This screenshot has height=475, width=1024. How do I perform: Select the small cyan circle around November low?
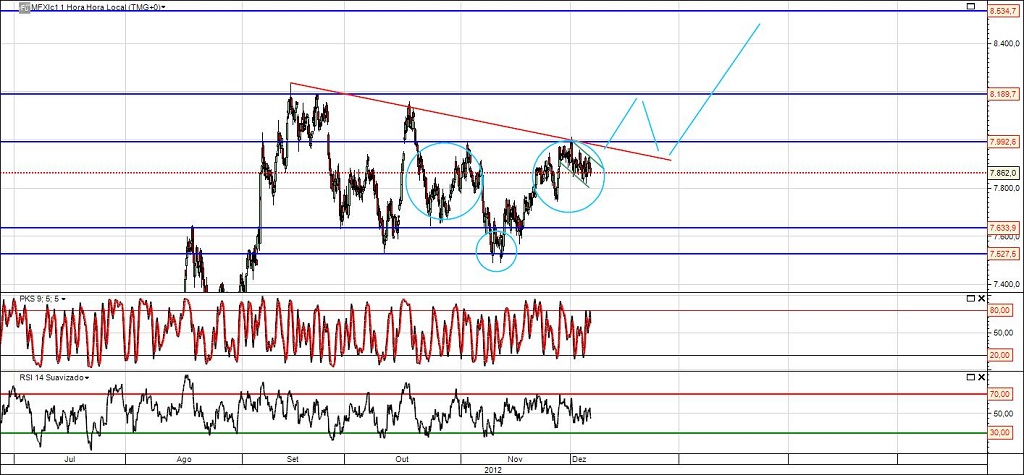point(496,251)
